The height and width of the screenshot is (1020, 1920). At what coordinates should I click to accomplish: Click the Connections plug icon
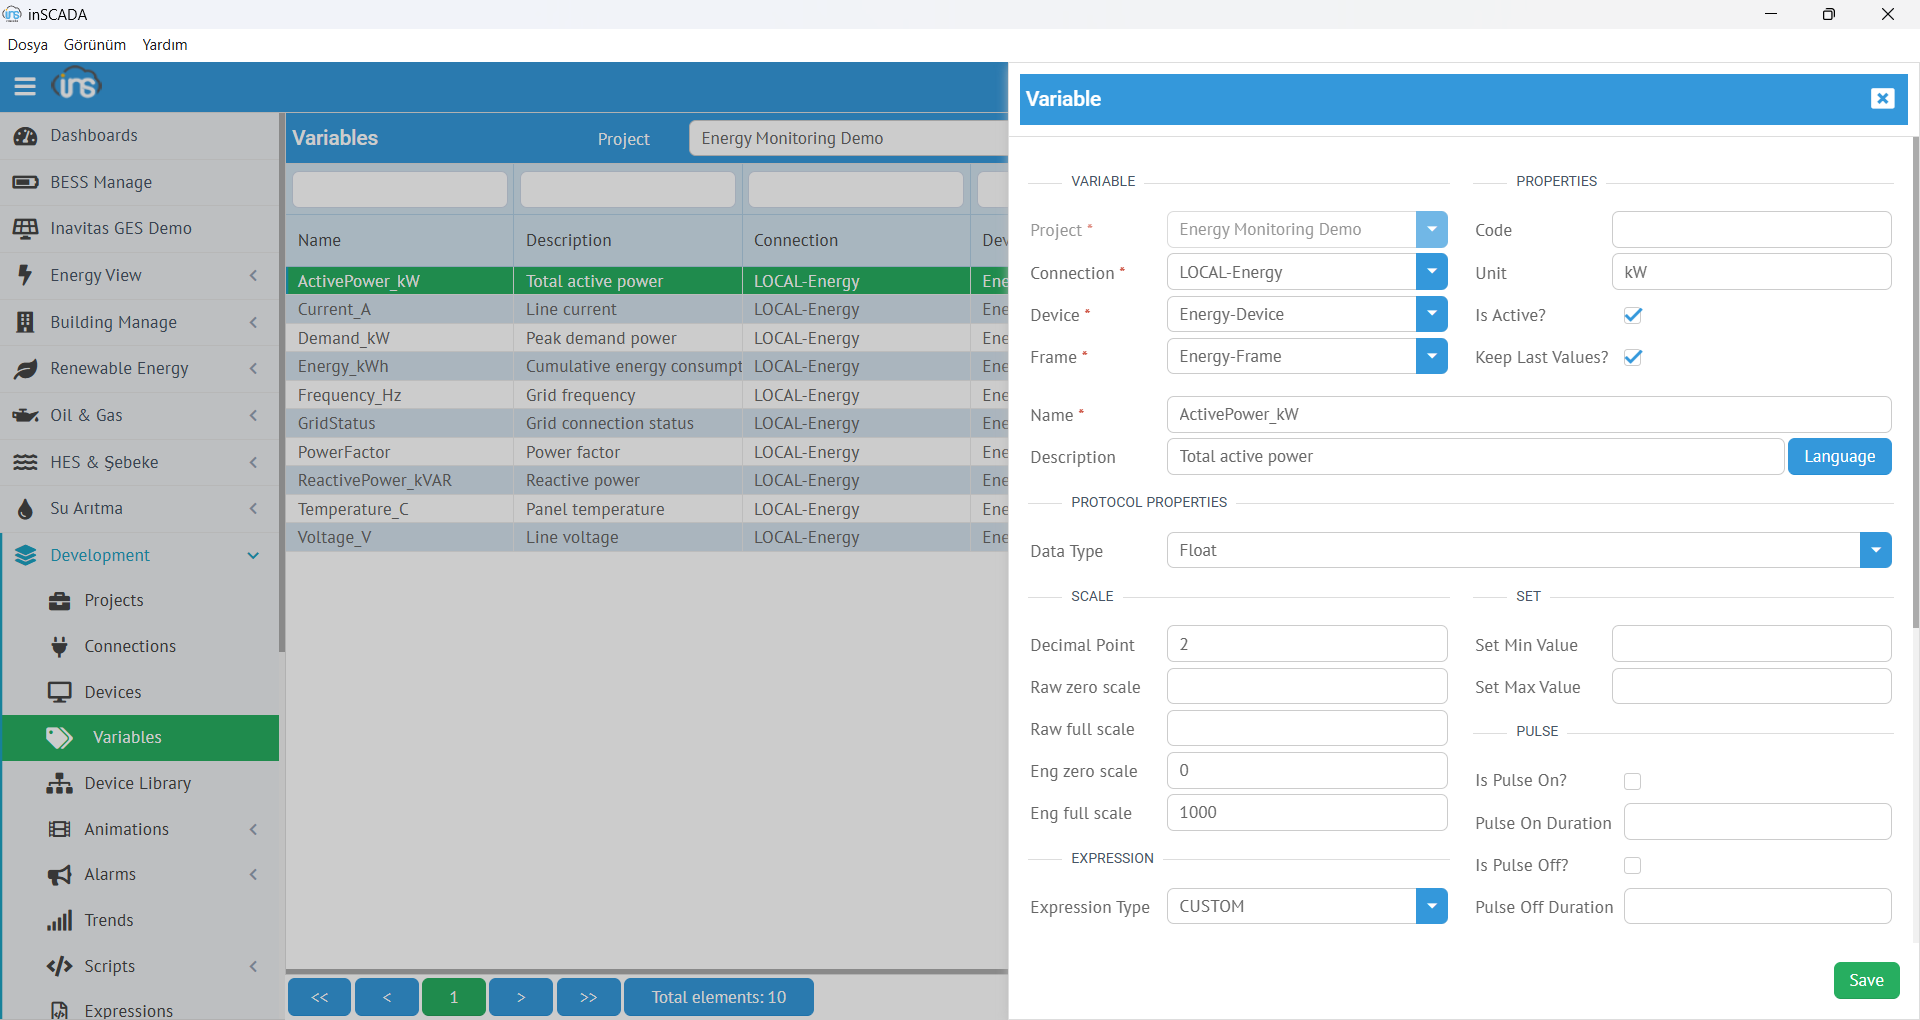pyautogui.click(x=59, y=647)
